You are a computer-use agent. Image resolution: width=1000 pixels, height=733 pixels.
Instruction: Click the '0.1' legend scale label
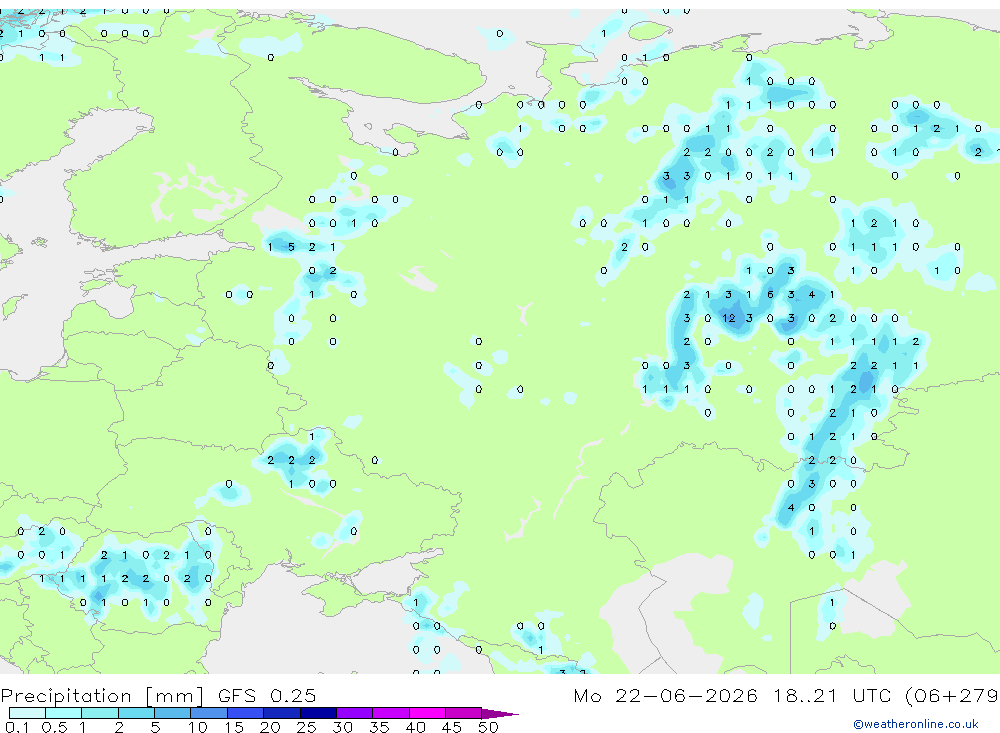pyautogui.click(x=17, y=727)
